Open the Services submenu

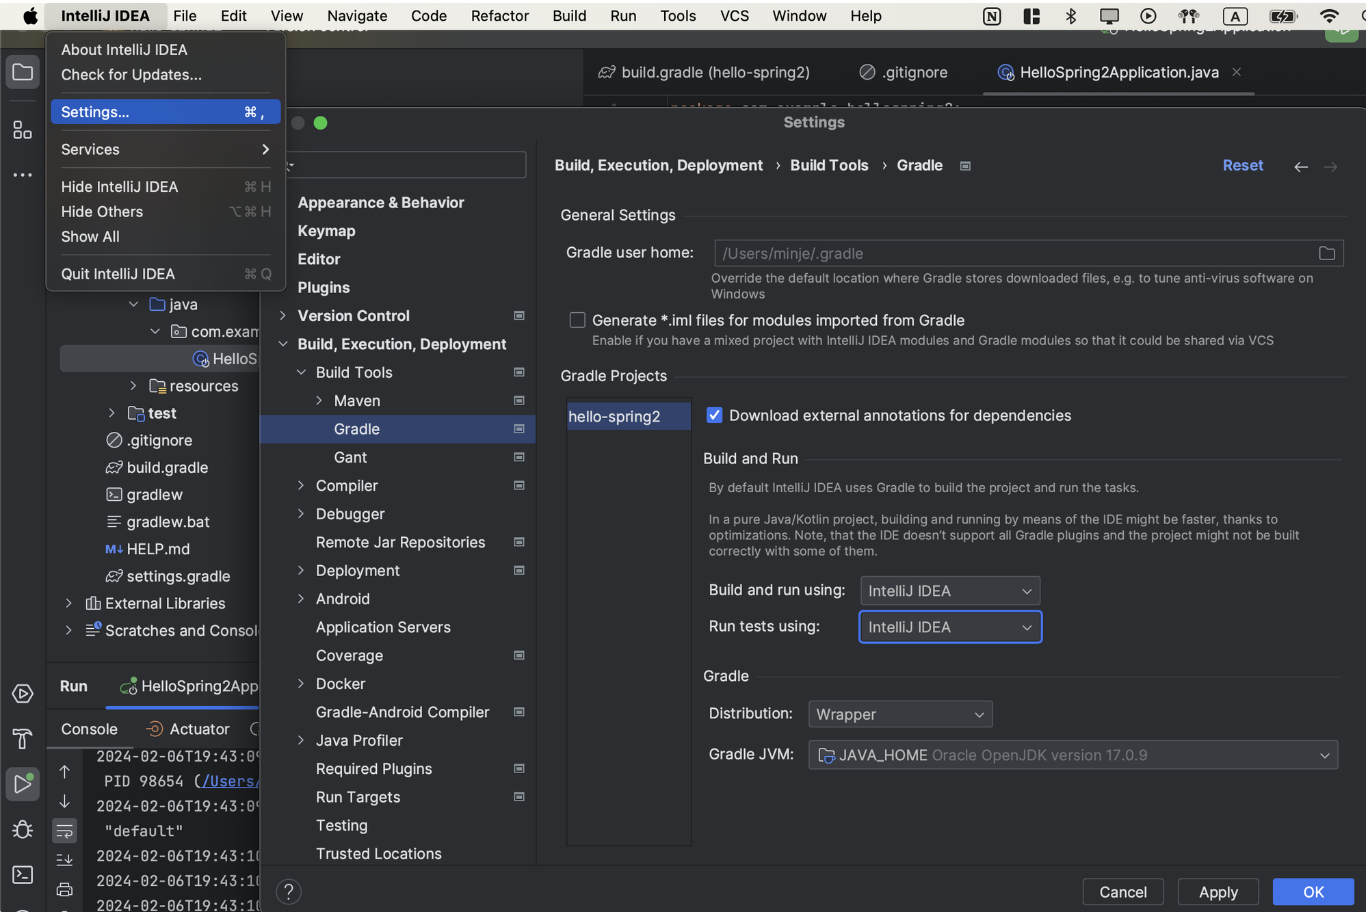[x=165, y=149]
